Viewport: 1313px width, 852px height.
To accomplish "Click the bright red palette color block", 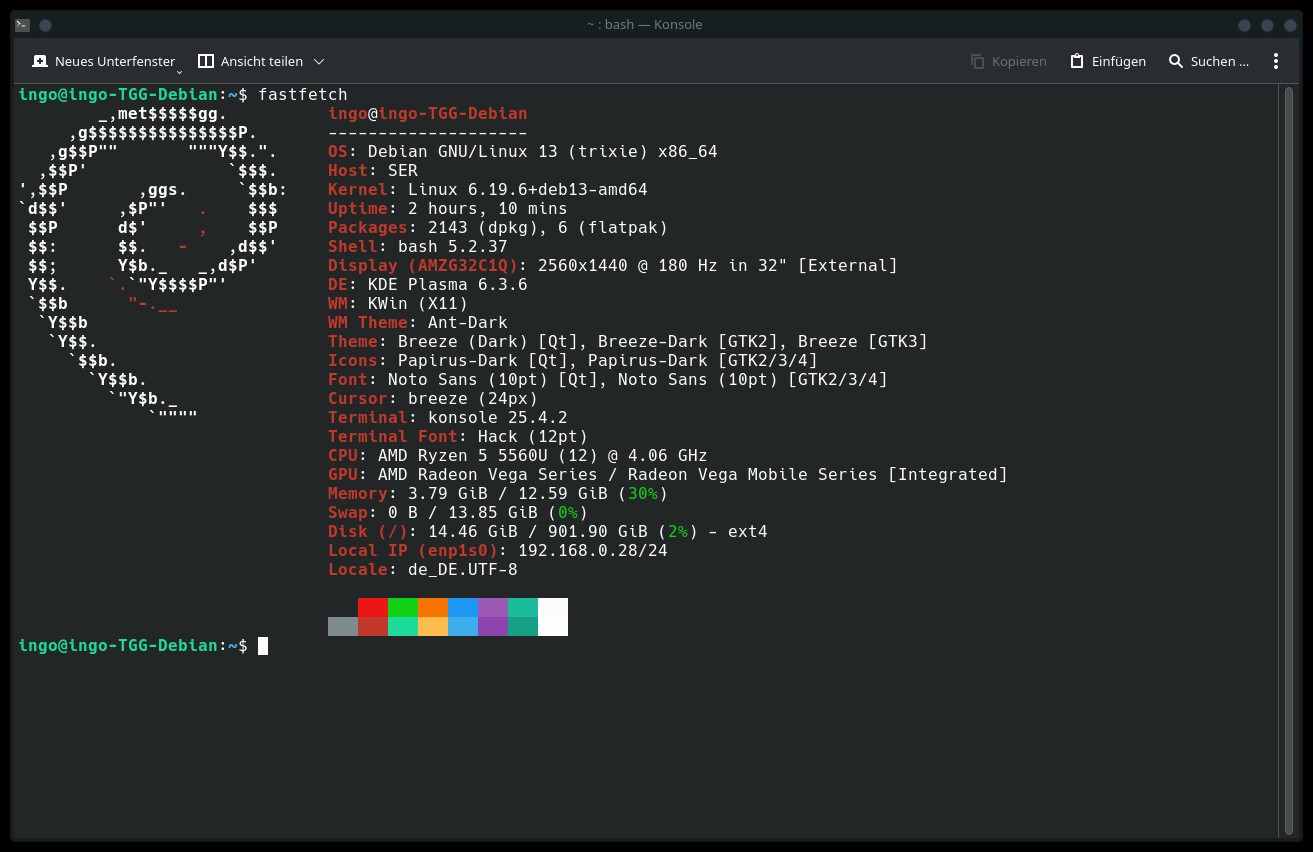I will [x=373, y=607].
